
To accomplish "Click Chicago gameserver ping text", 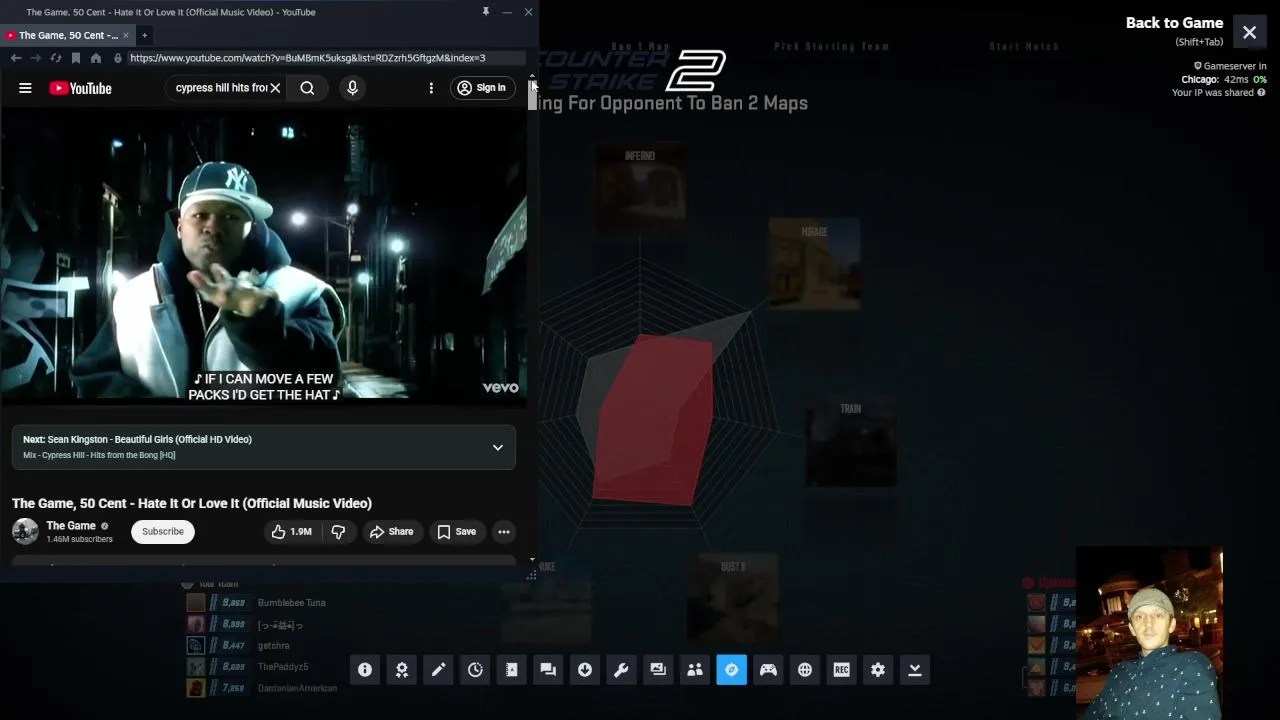I will point(1224,80).
